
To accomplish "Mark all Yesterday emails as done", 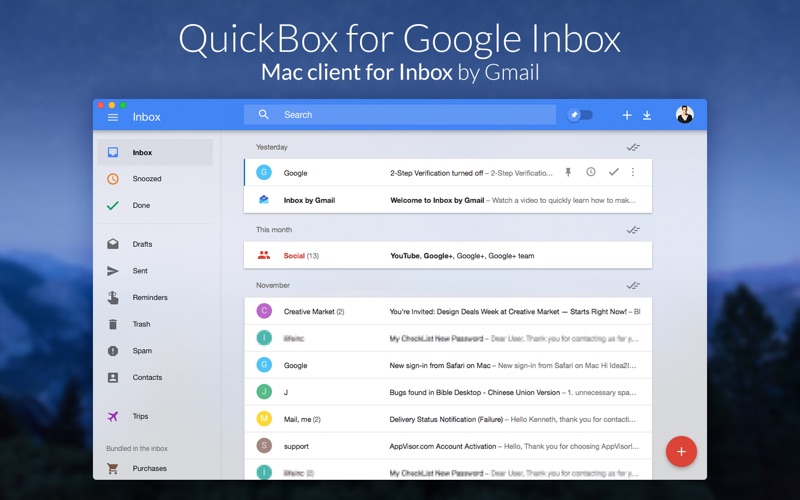I will 633,147.
